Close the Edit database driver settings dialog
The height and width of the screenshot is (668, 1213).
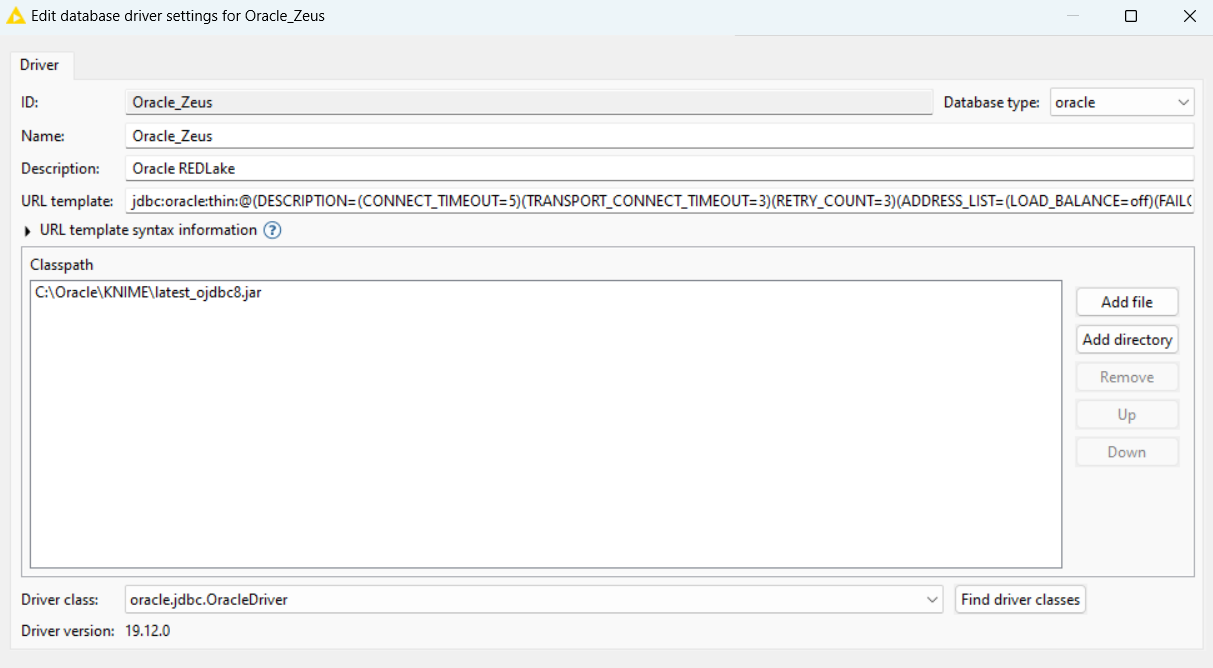pos(1189,16)
